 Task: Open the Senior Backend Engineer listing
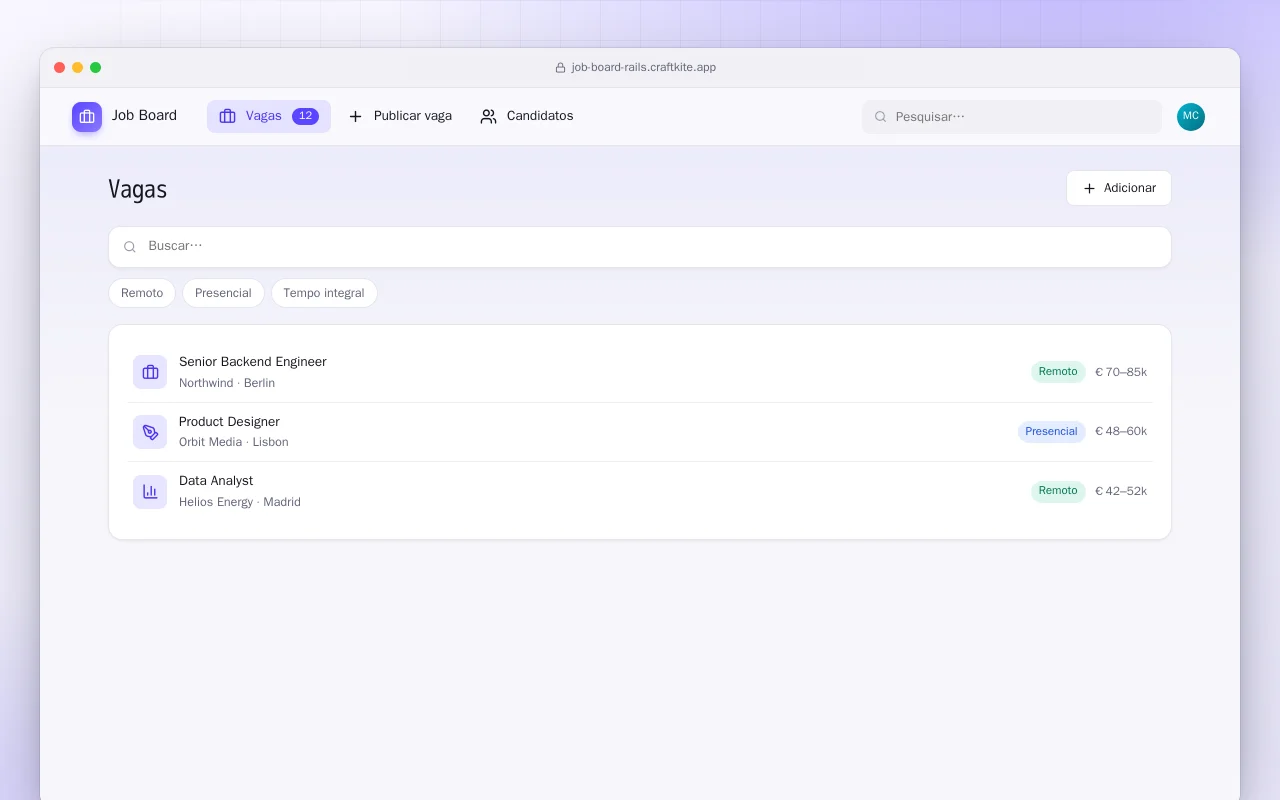click(x=640, y=372)
